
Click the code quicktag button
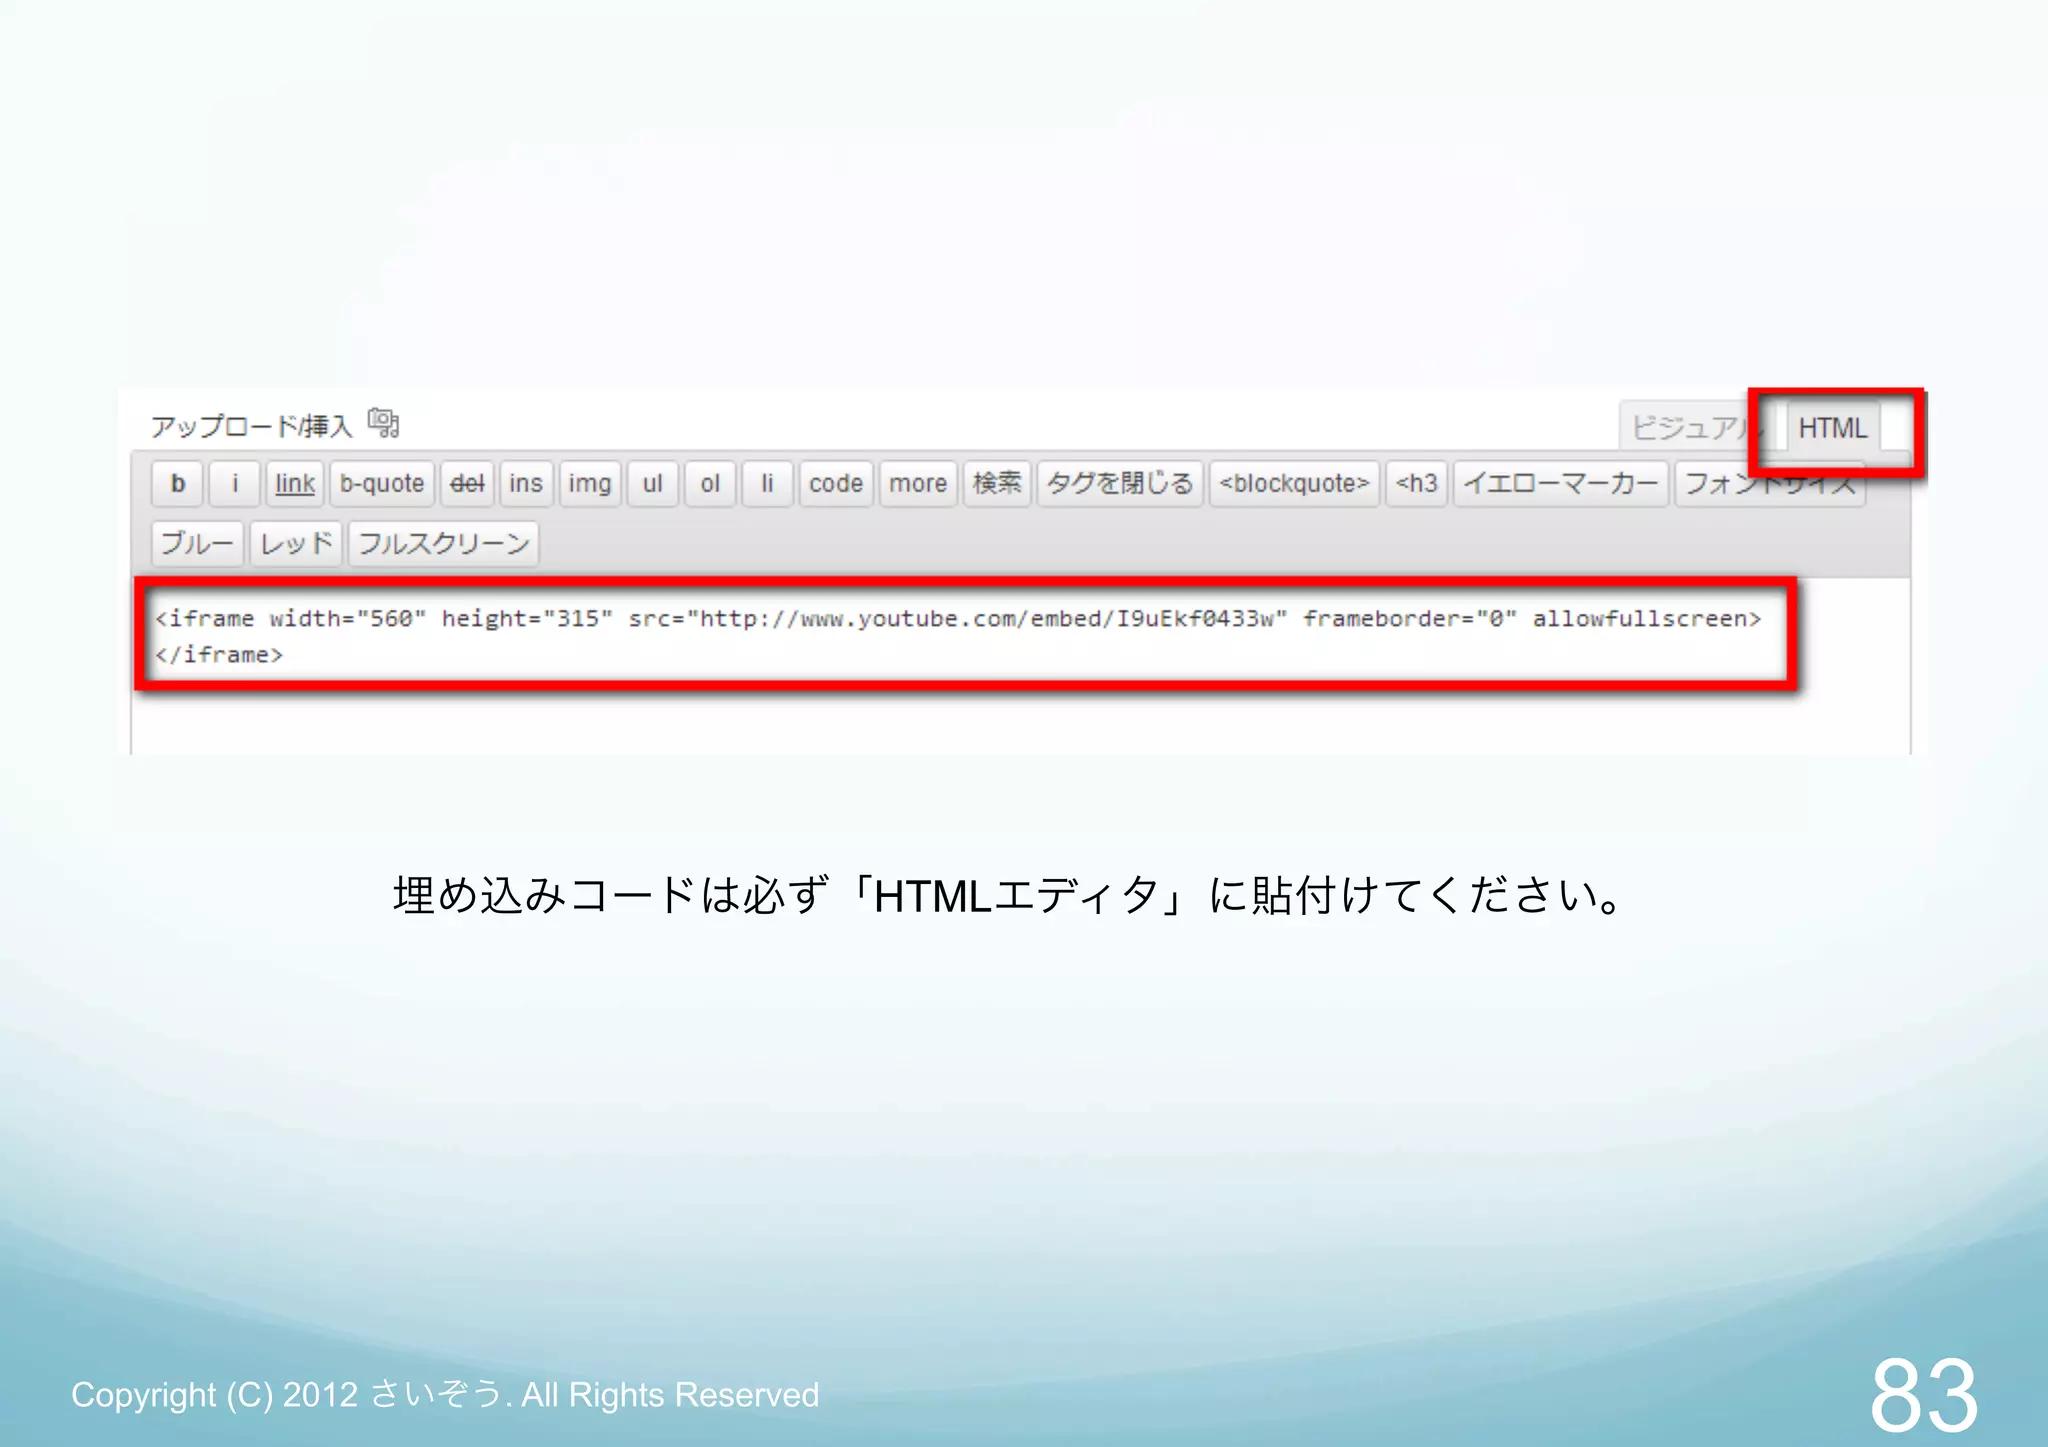click(836, 484)
